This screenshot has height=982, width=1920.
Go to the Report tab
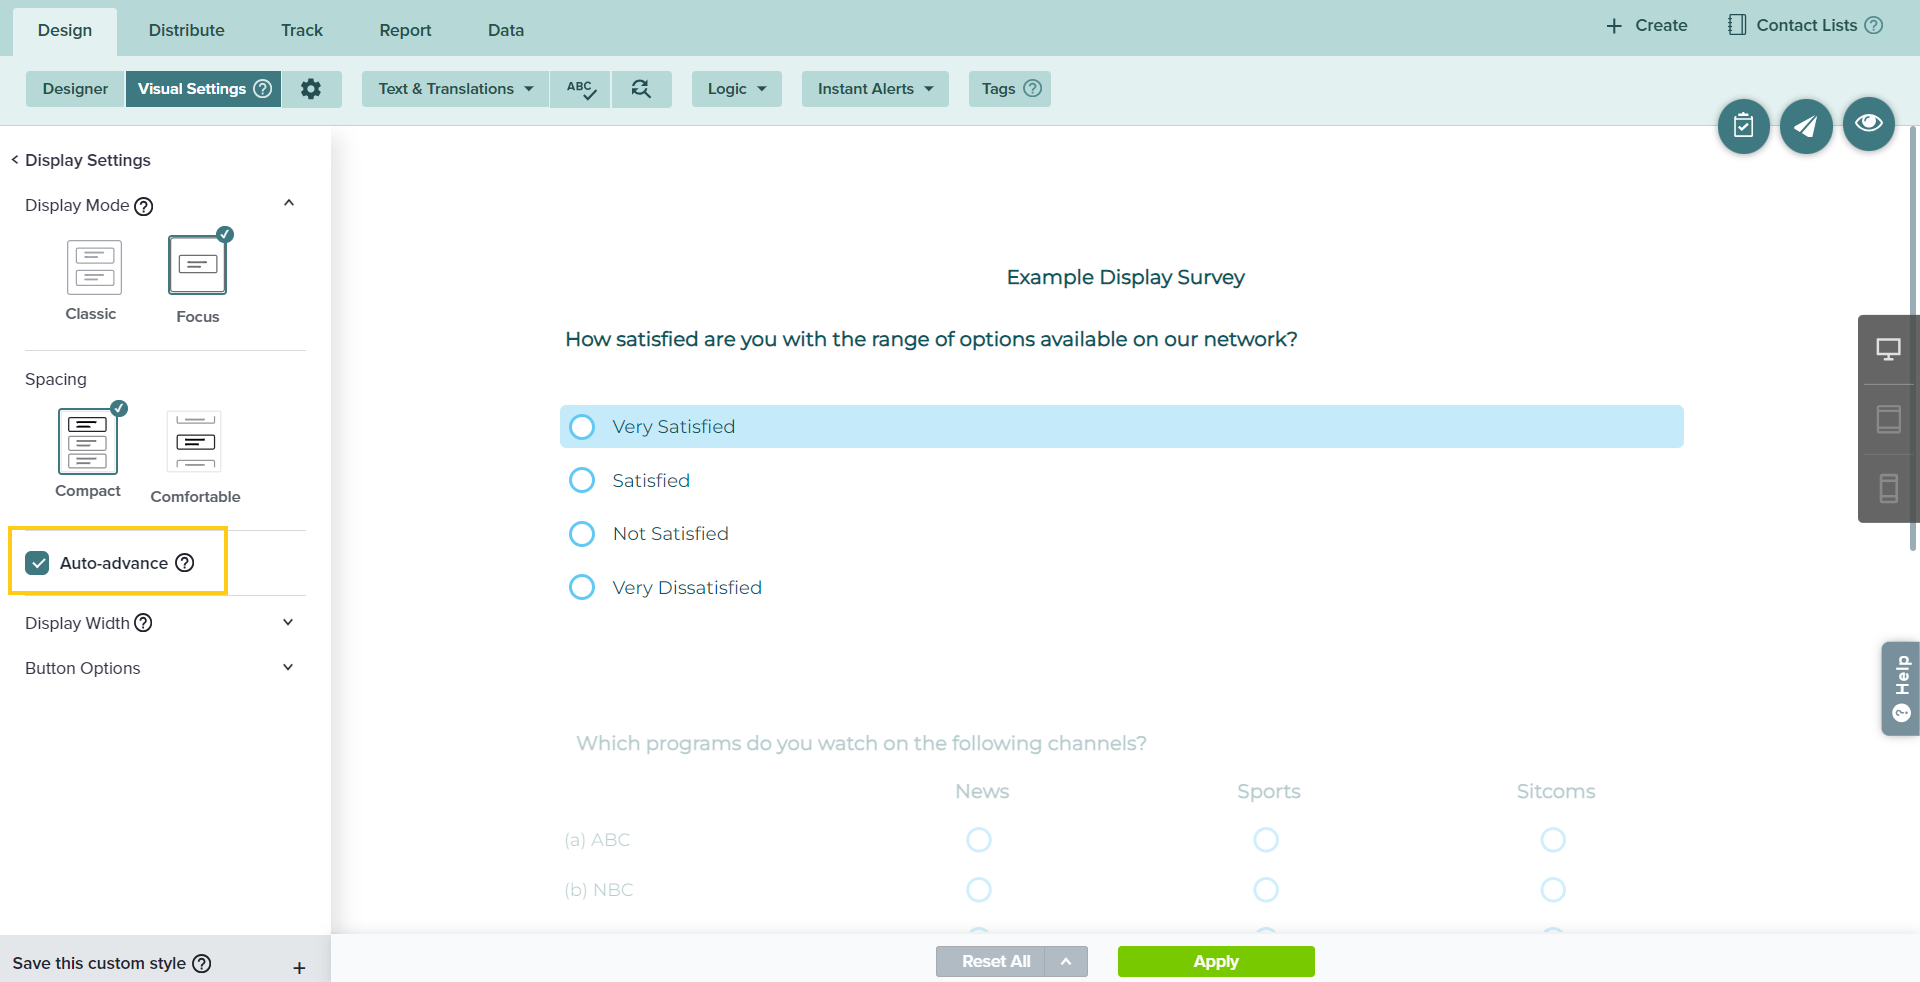point(405,30)
